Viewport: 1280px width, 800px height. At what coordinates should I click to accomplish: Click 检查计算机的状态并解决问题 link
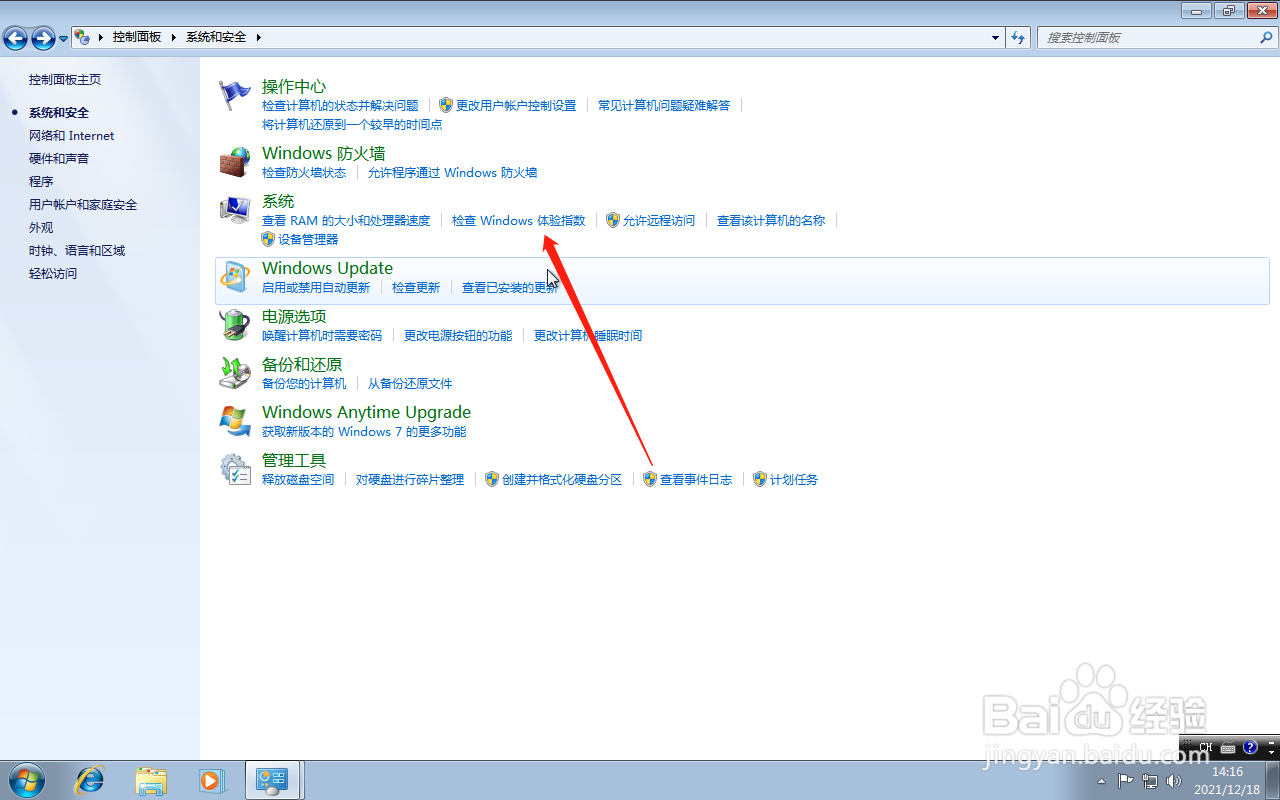tap(340, 105)
